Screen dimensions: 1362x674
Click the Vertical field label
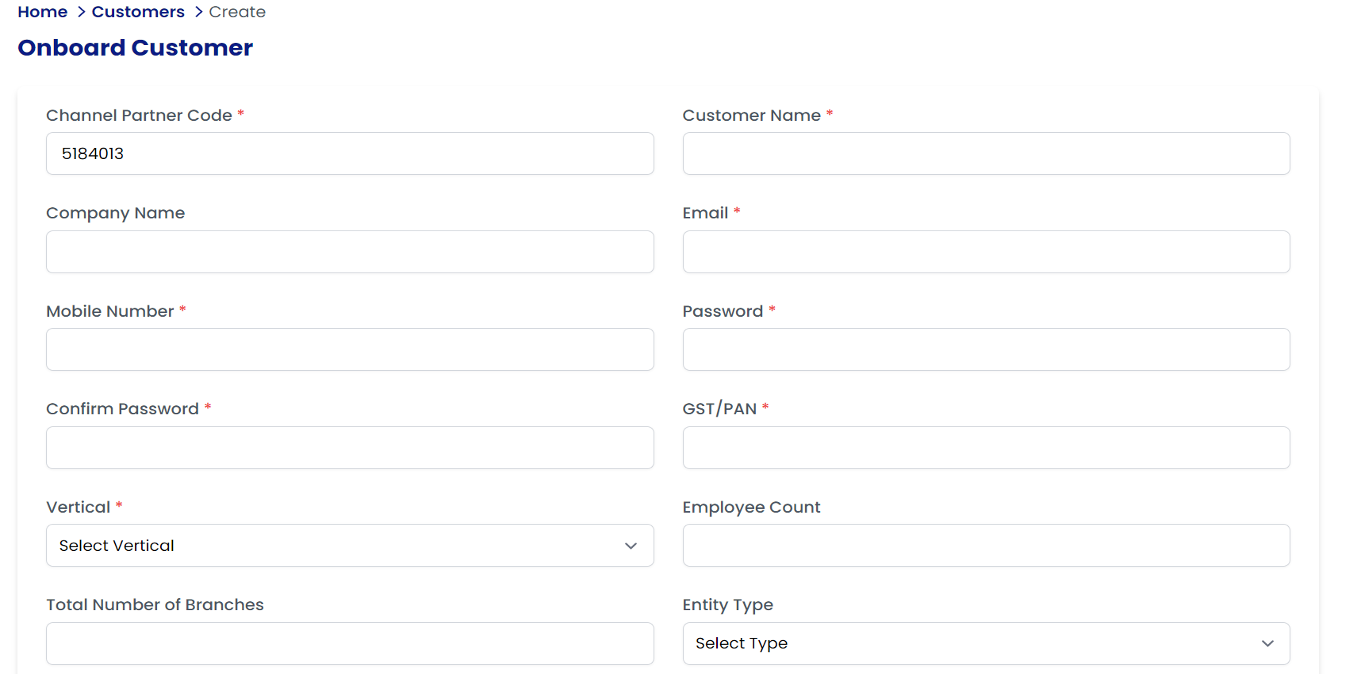point(78,507)
